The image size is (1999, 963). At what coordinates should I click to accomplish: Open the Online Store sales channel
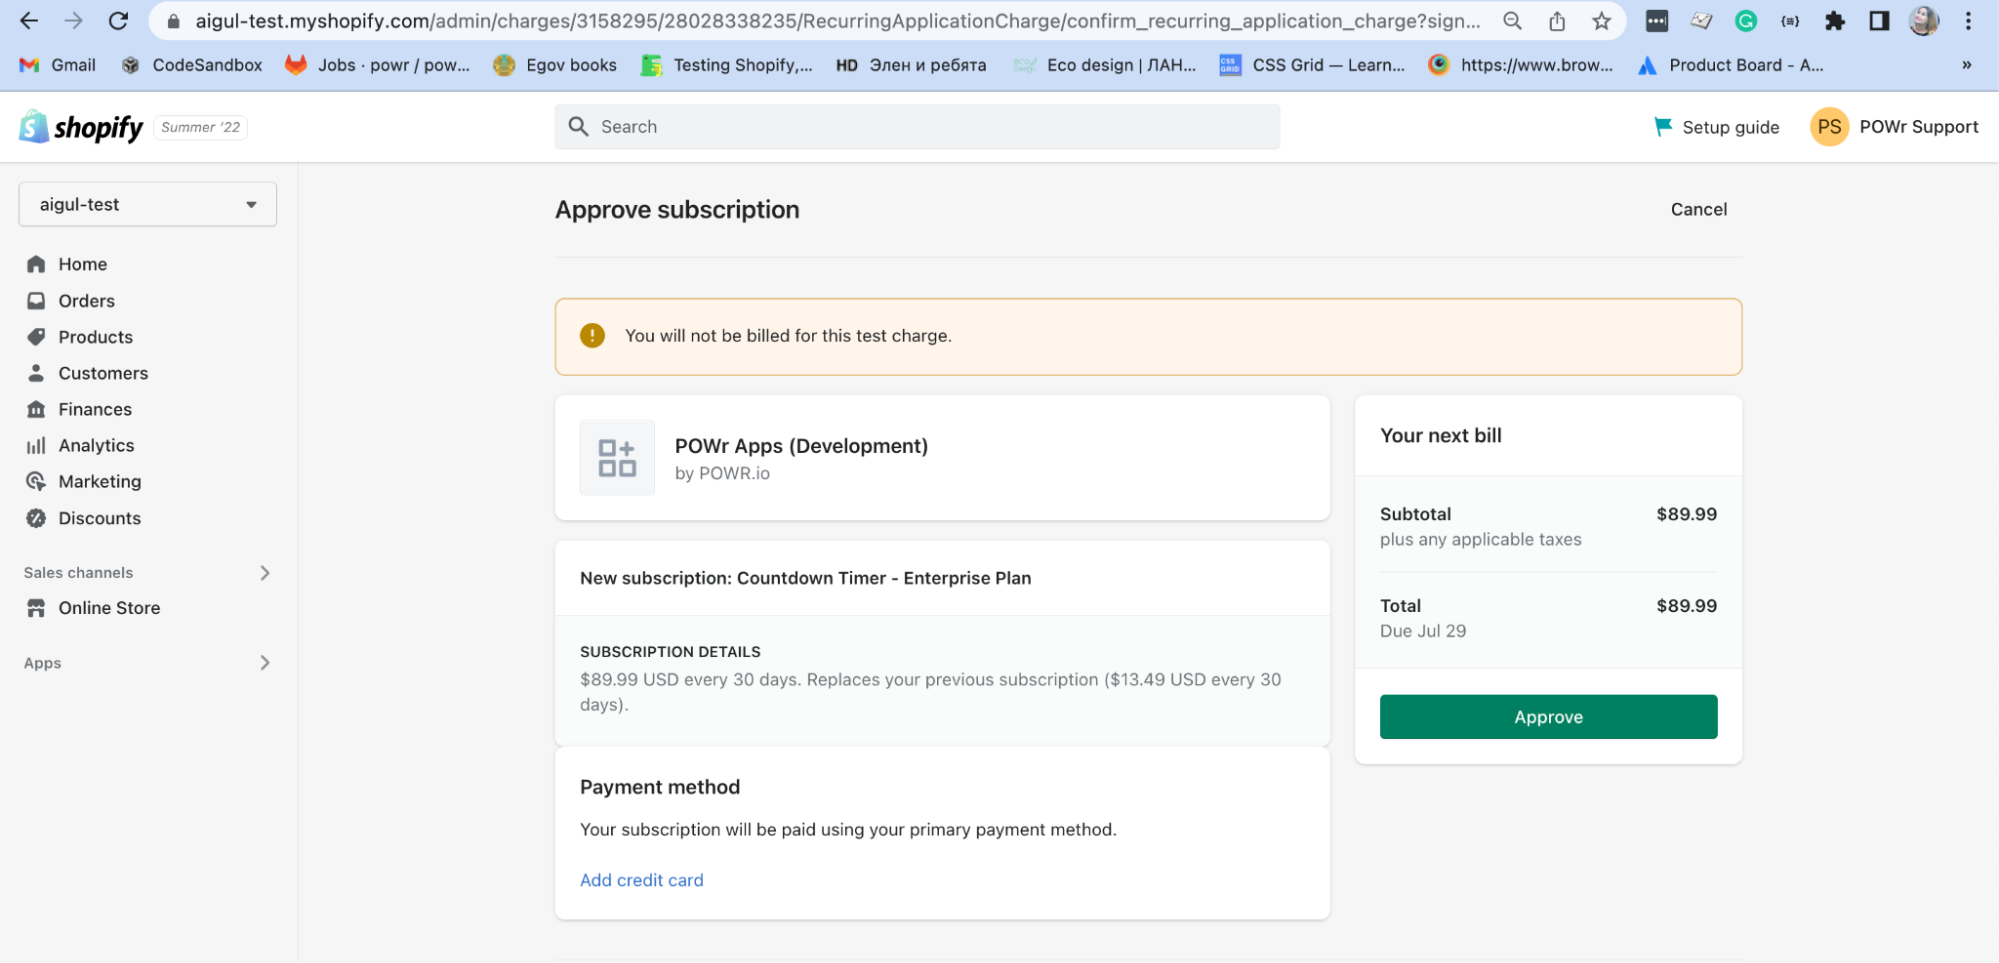coord(109,608)
